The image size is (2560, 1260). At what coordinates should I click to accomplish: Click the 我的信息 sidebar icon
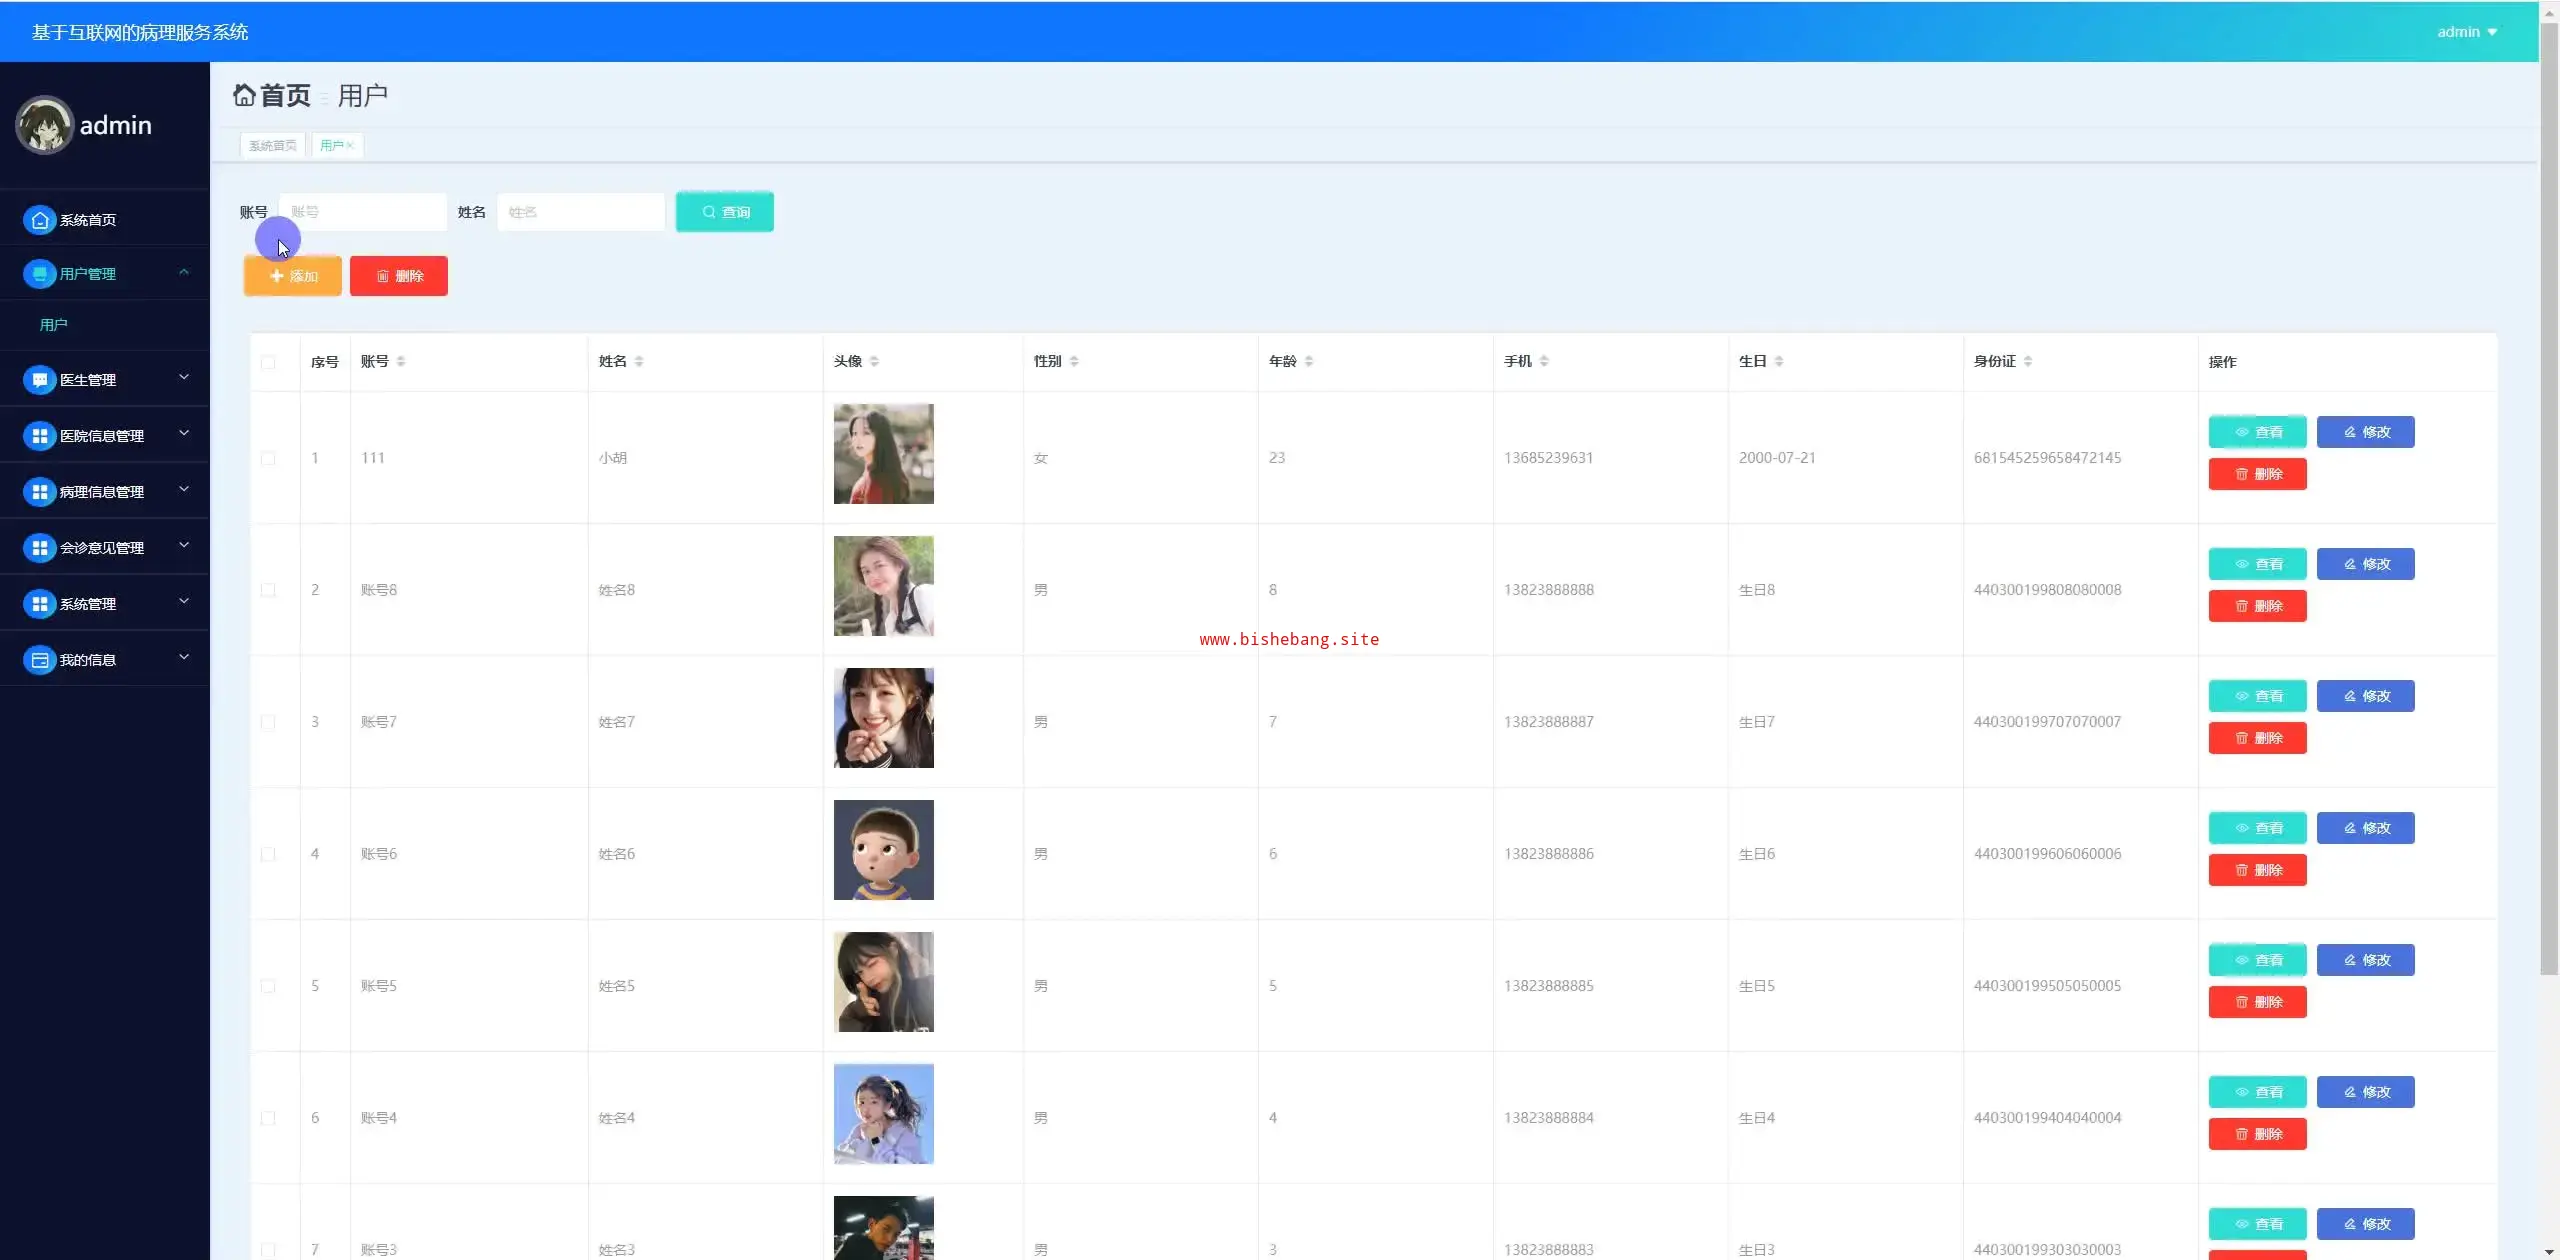tap(39, 660)
